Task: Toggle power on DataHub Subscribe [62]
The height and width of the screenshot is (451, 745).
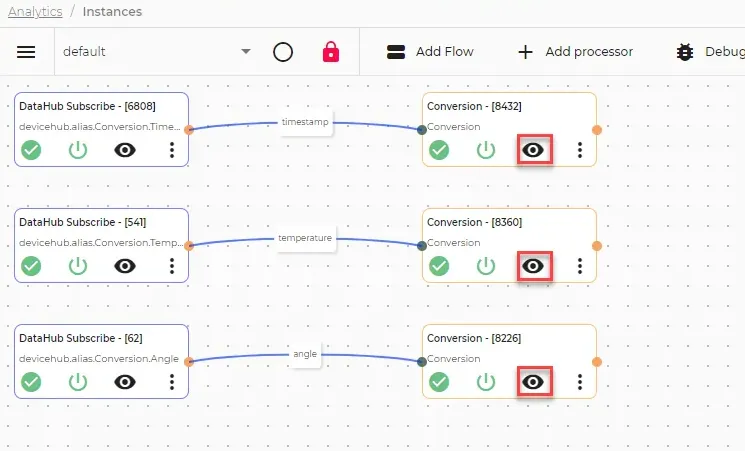Action: pos(78,382)
